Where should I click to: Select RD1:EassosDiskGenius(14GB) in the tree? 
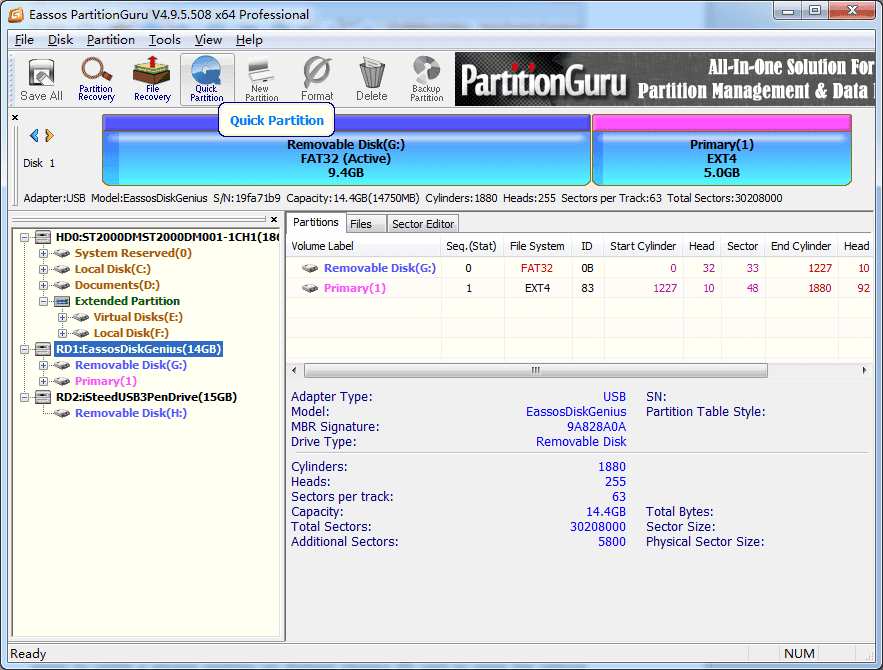[x=138, y=349]
